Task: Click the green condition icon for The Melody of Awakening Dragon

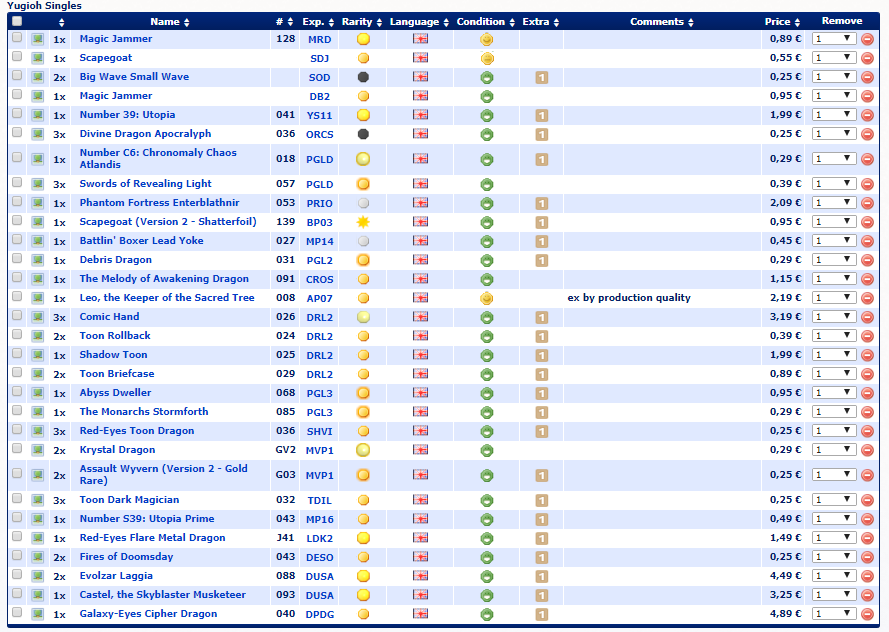Action: [x=486, y=279]
